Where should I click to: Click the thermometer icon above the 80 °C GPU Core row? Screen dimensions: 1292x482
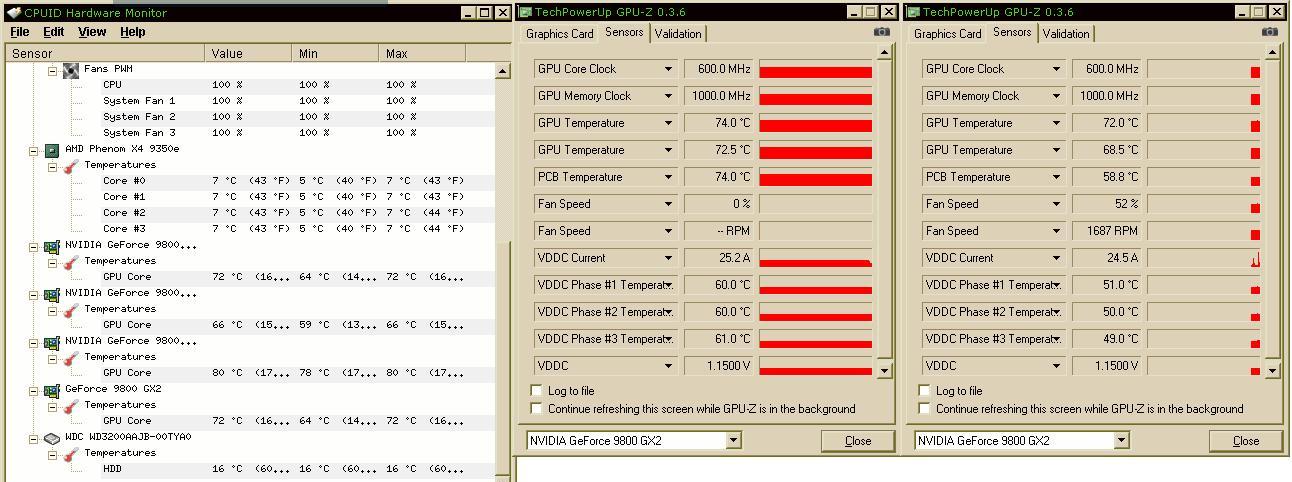[71, 358]
